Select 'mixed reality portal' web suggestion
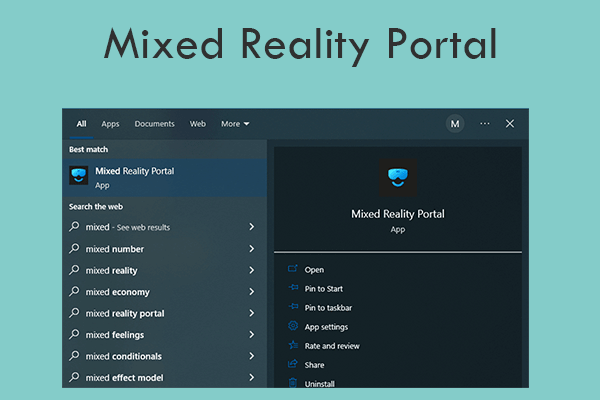This screenshot has height=400, width=600. coord(125,313)
